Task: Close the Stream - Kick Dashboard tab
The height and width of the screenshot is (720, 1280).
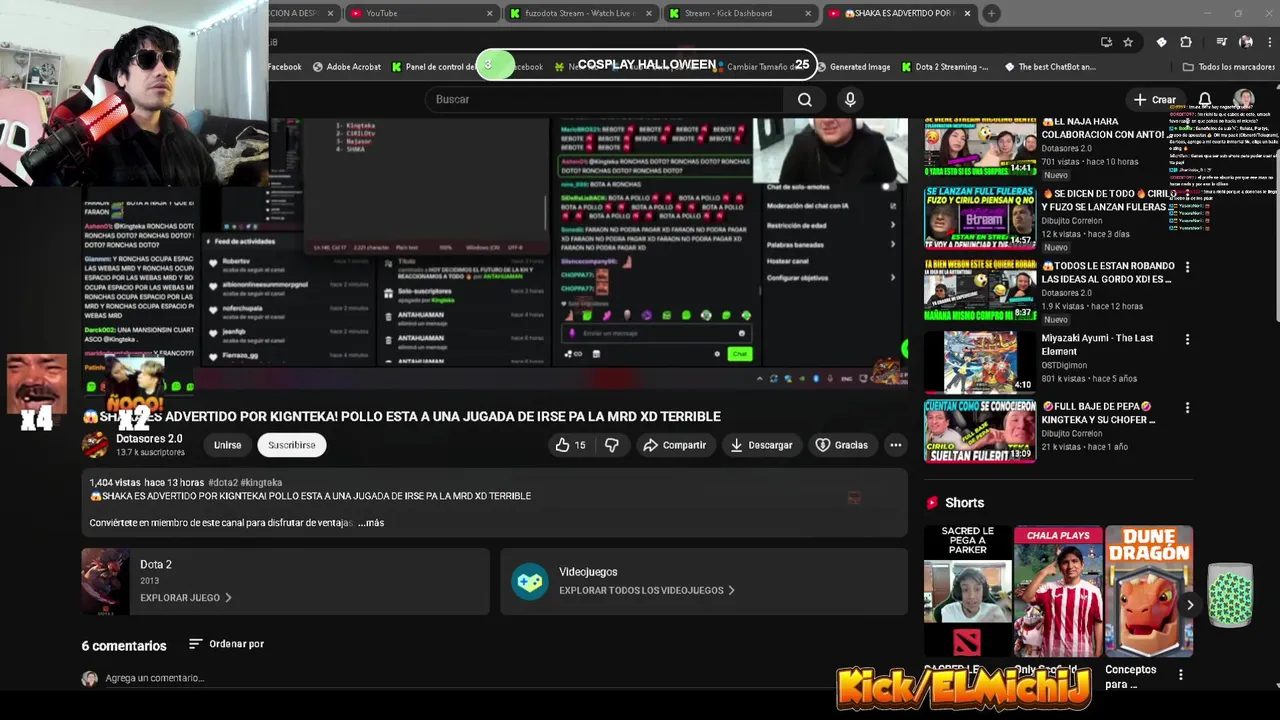Action: (808, 13)
